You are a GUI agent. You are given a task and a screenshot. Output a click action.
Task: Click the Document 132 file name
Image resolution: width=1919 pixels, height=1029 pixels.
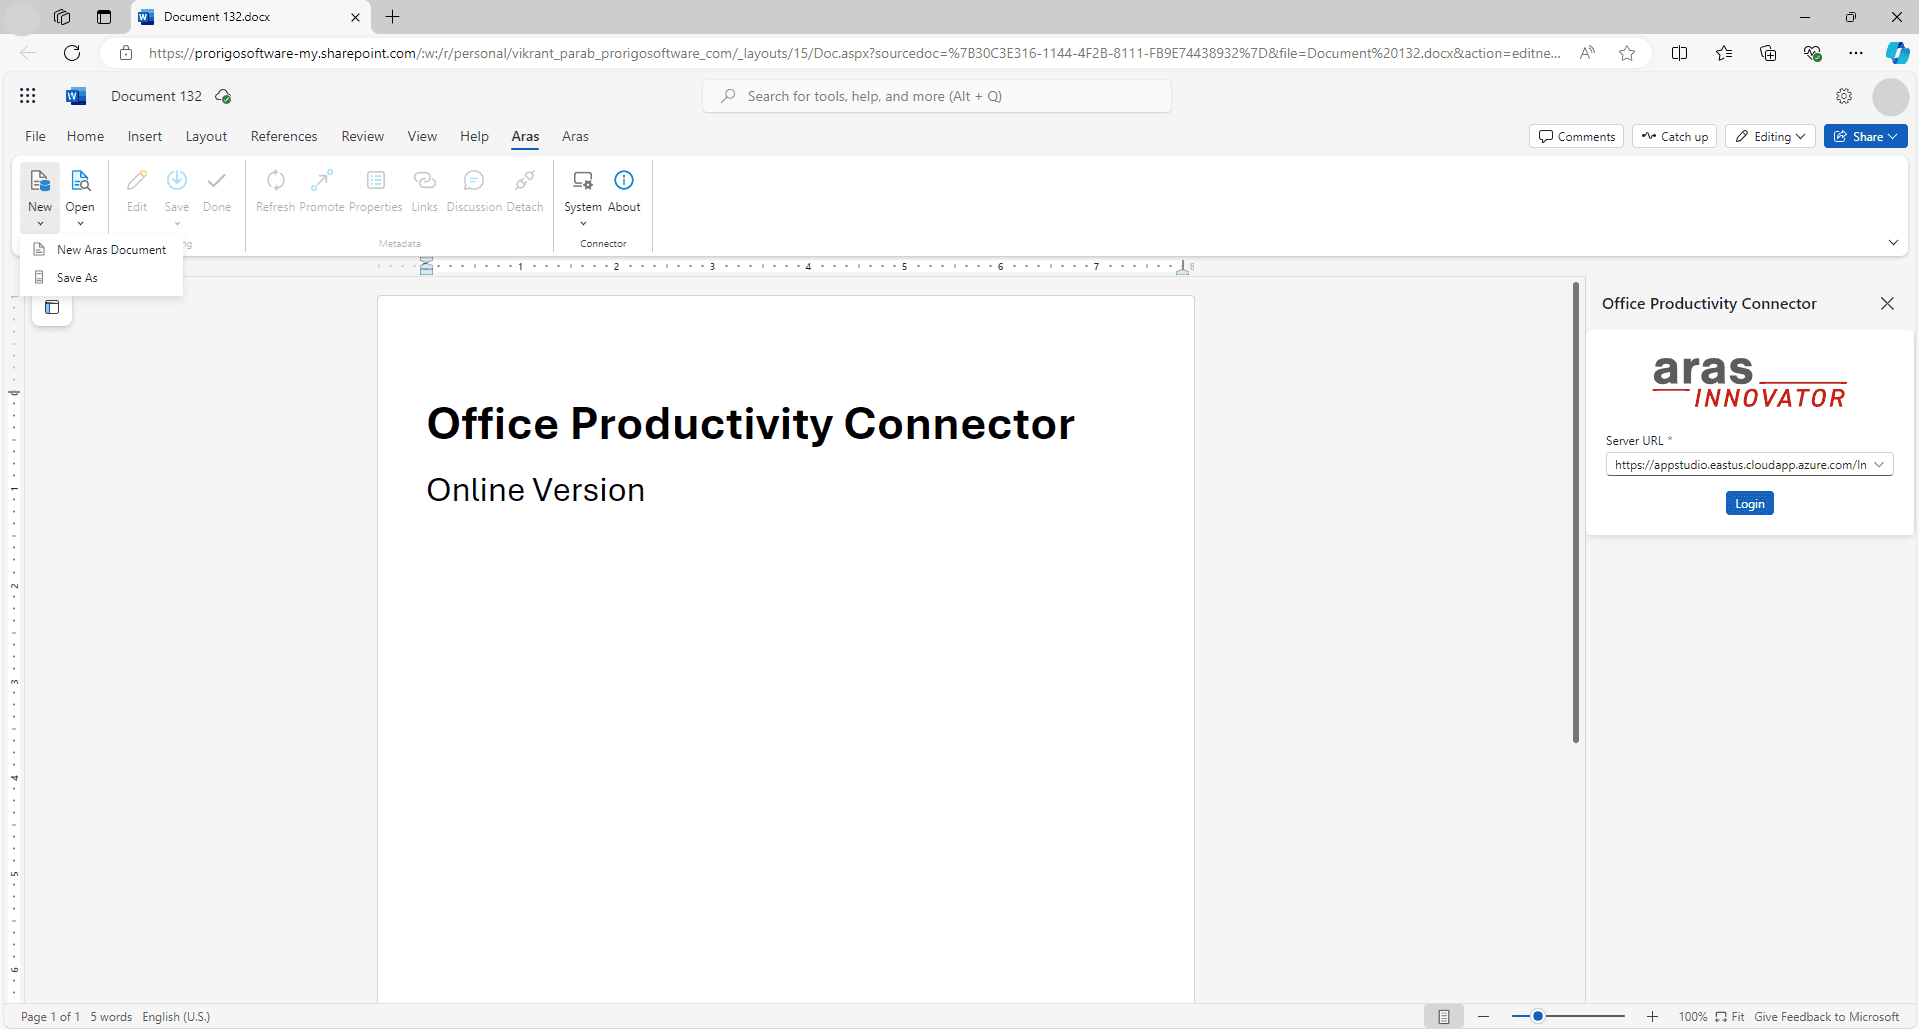156,96
